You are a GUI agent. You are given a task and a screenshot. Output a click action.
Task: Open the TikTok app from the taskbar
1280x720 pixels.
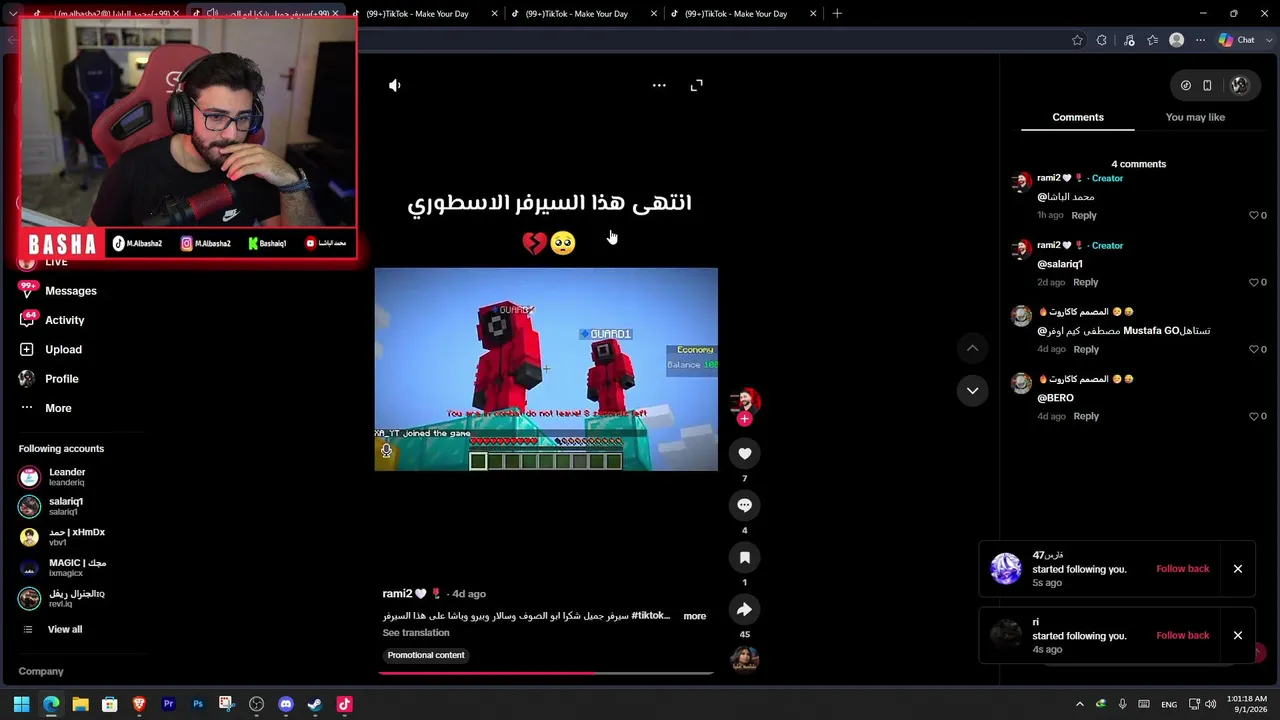coord(344,704)
